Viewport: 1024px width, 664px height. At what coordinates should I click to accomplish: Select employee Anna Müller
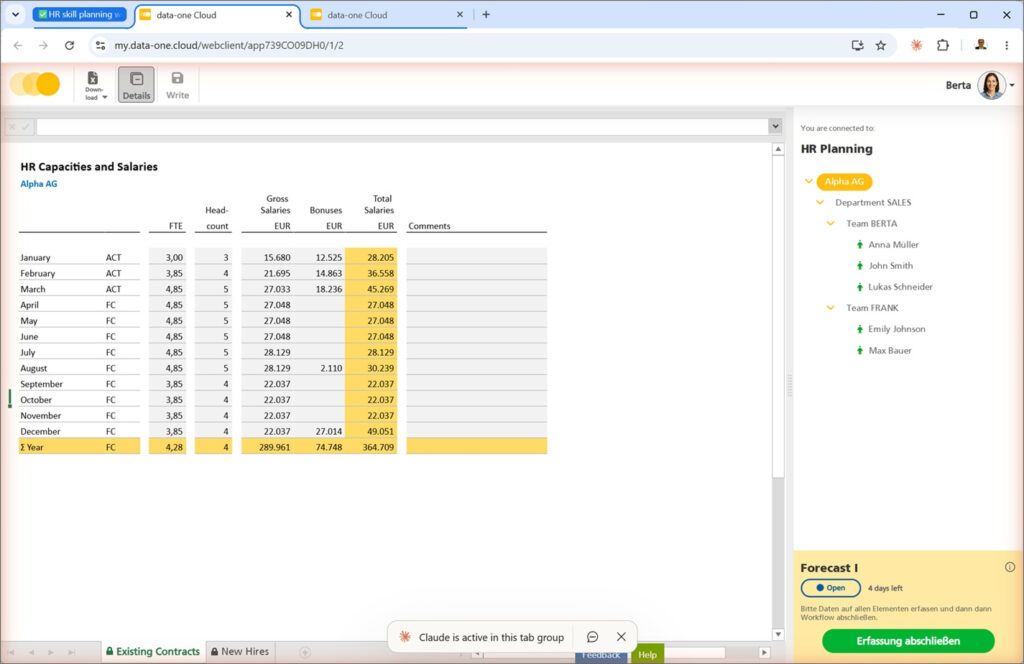pyautogui.click(x=893, y=244)
